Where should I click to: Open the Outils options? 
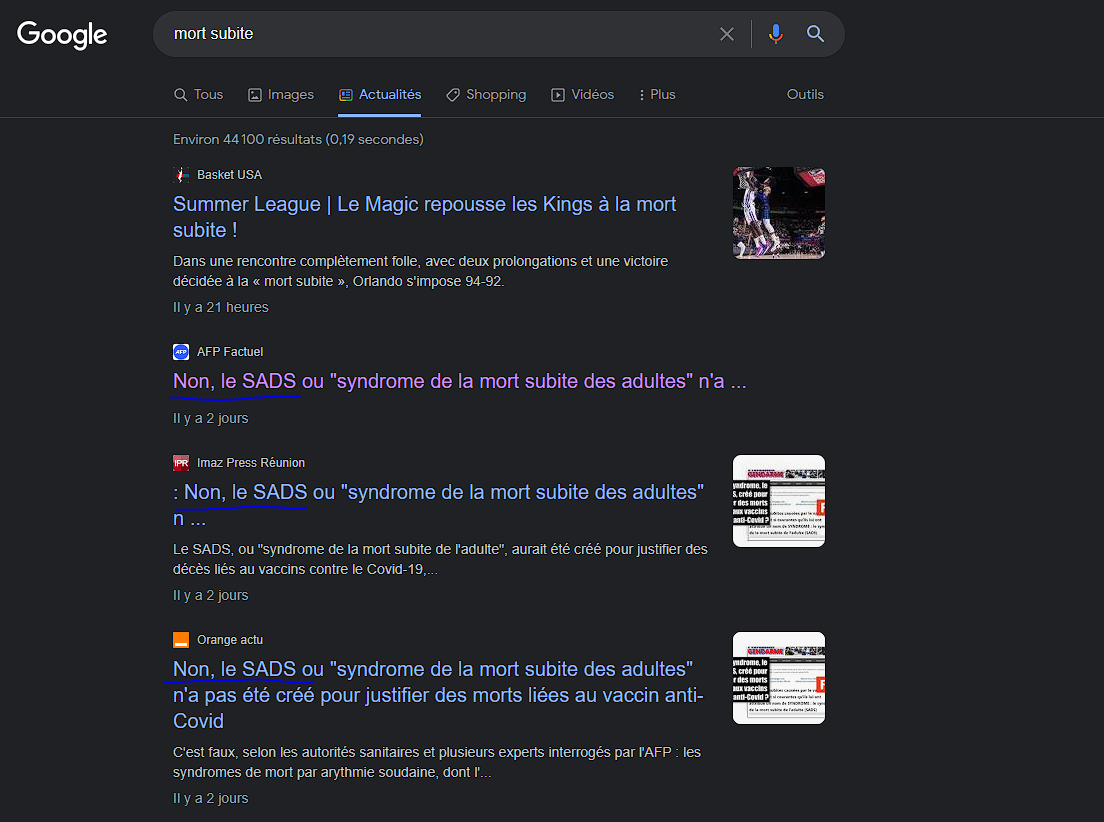pos(805,94)
